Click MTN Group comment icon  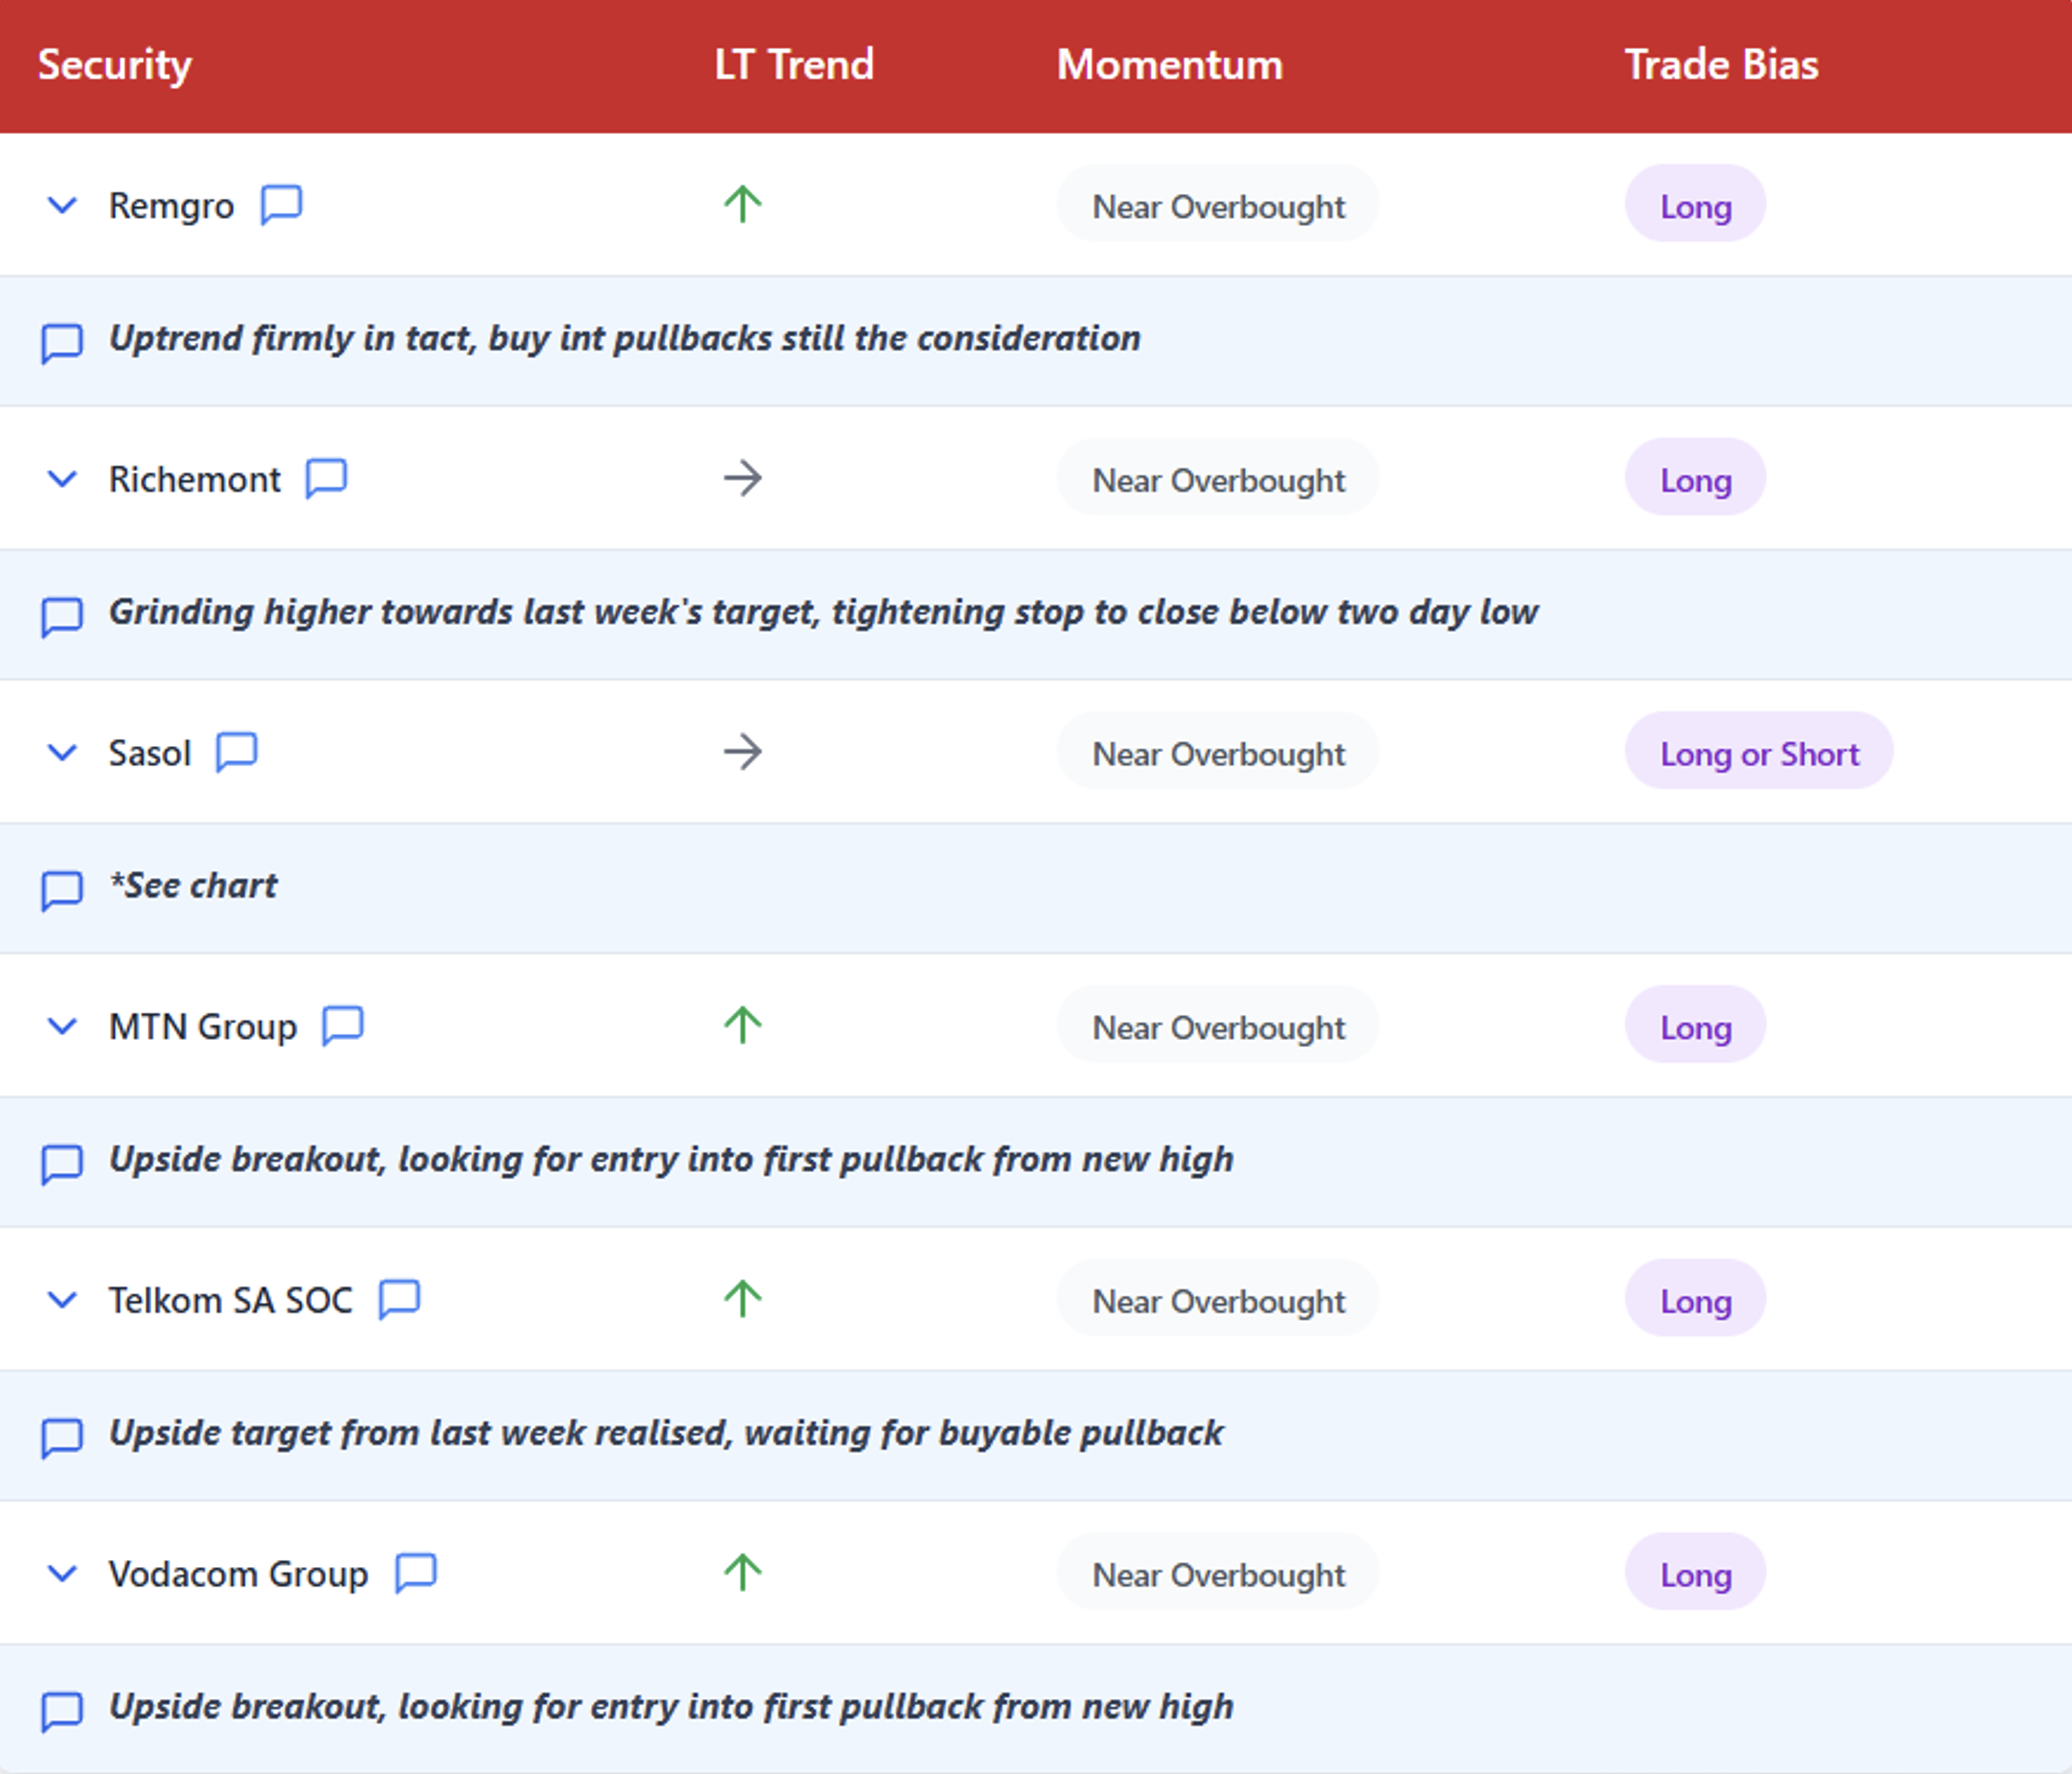click(343, 1026)
